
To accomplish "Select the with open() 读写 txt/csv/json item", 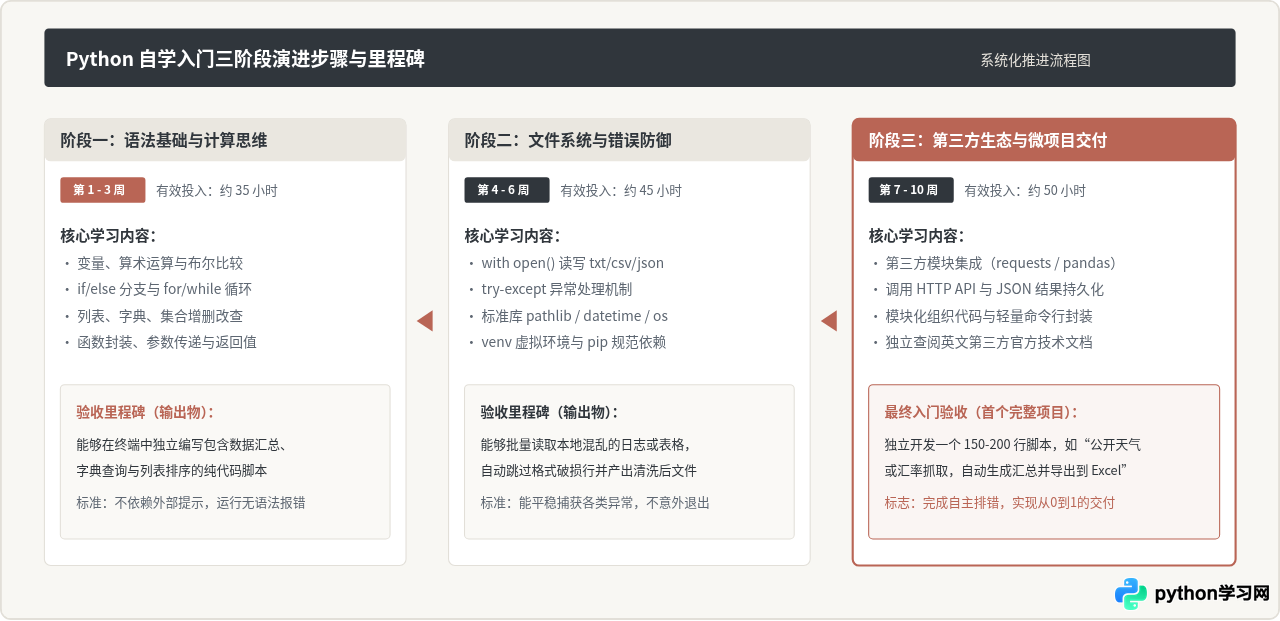I will pos(573,263).
